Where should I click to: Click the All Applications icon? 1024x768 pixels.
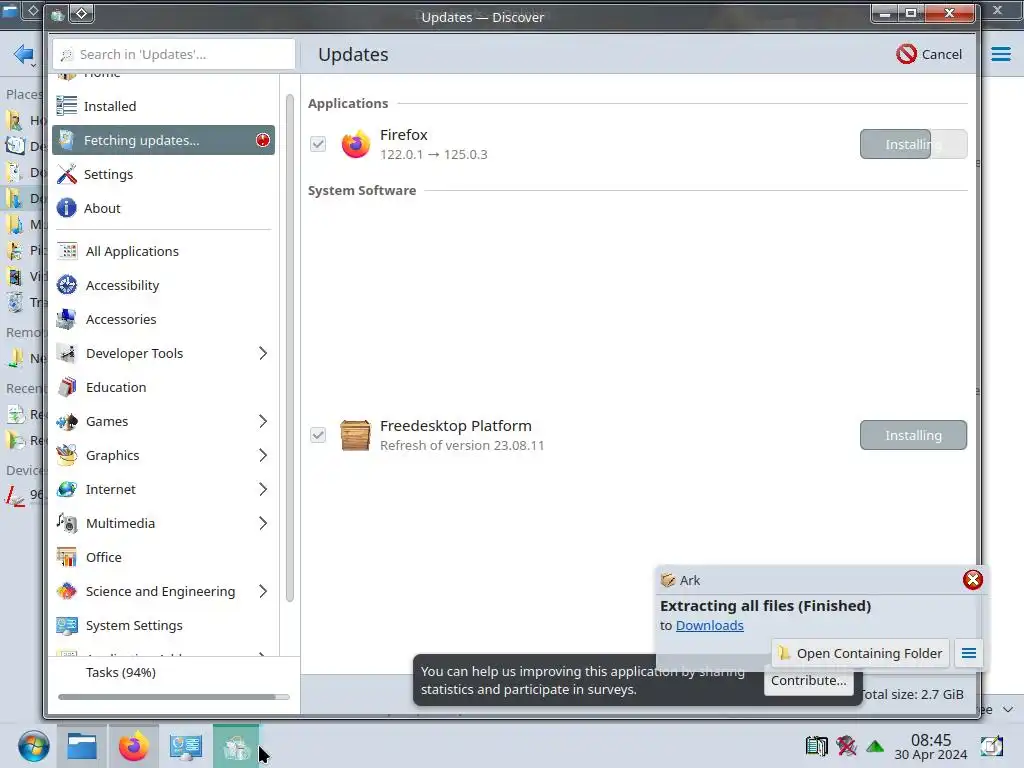[67, 251]
